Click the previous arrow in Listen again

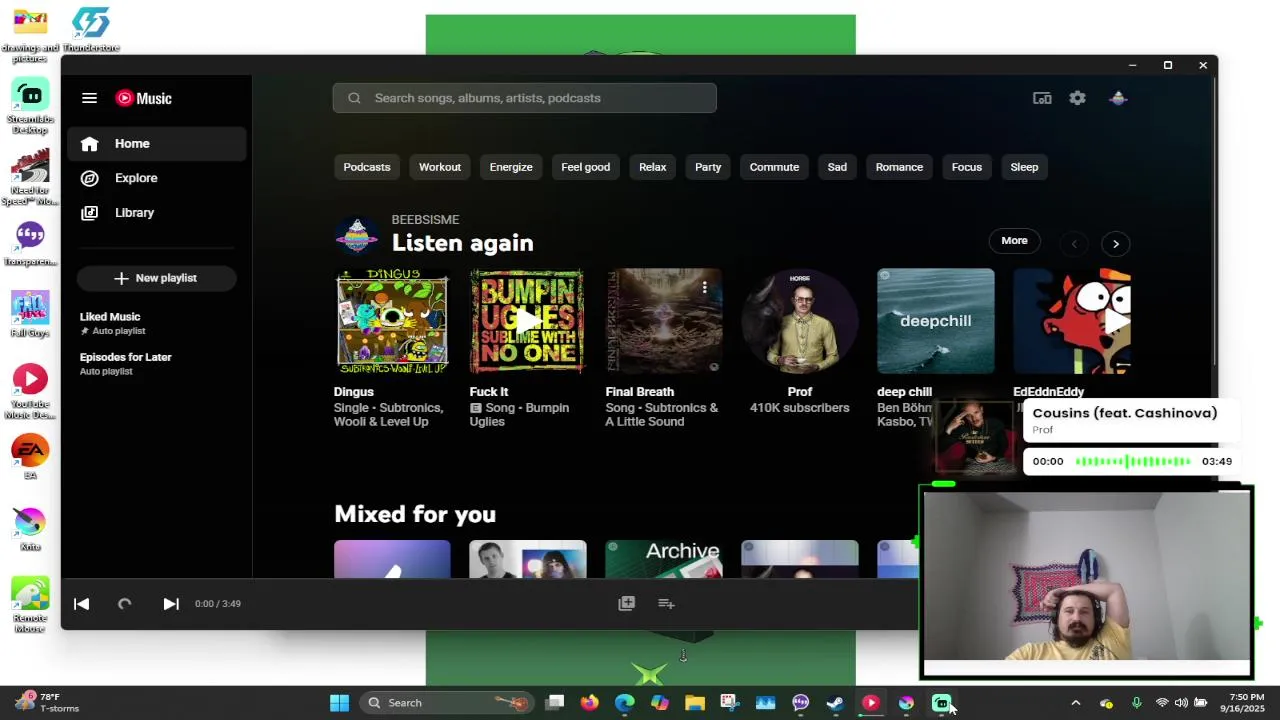1074,243
